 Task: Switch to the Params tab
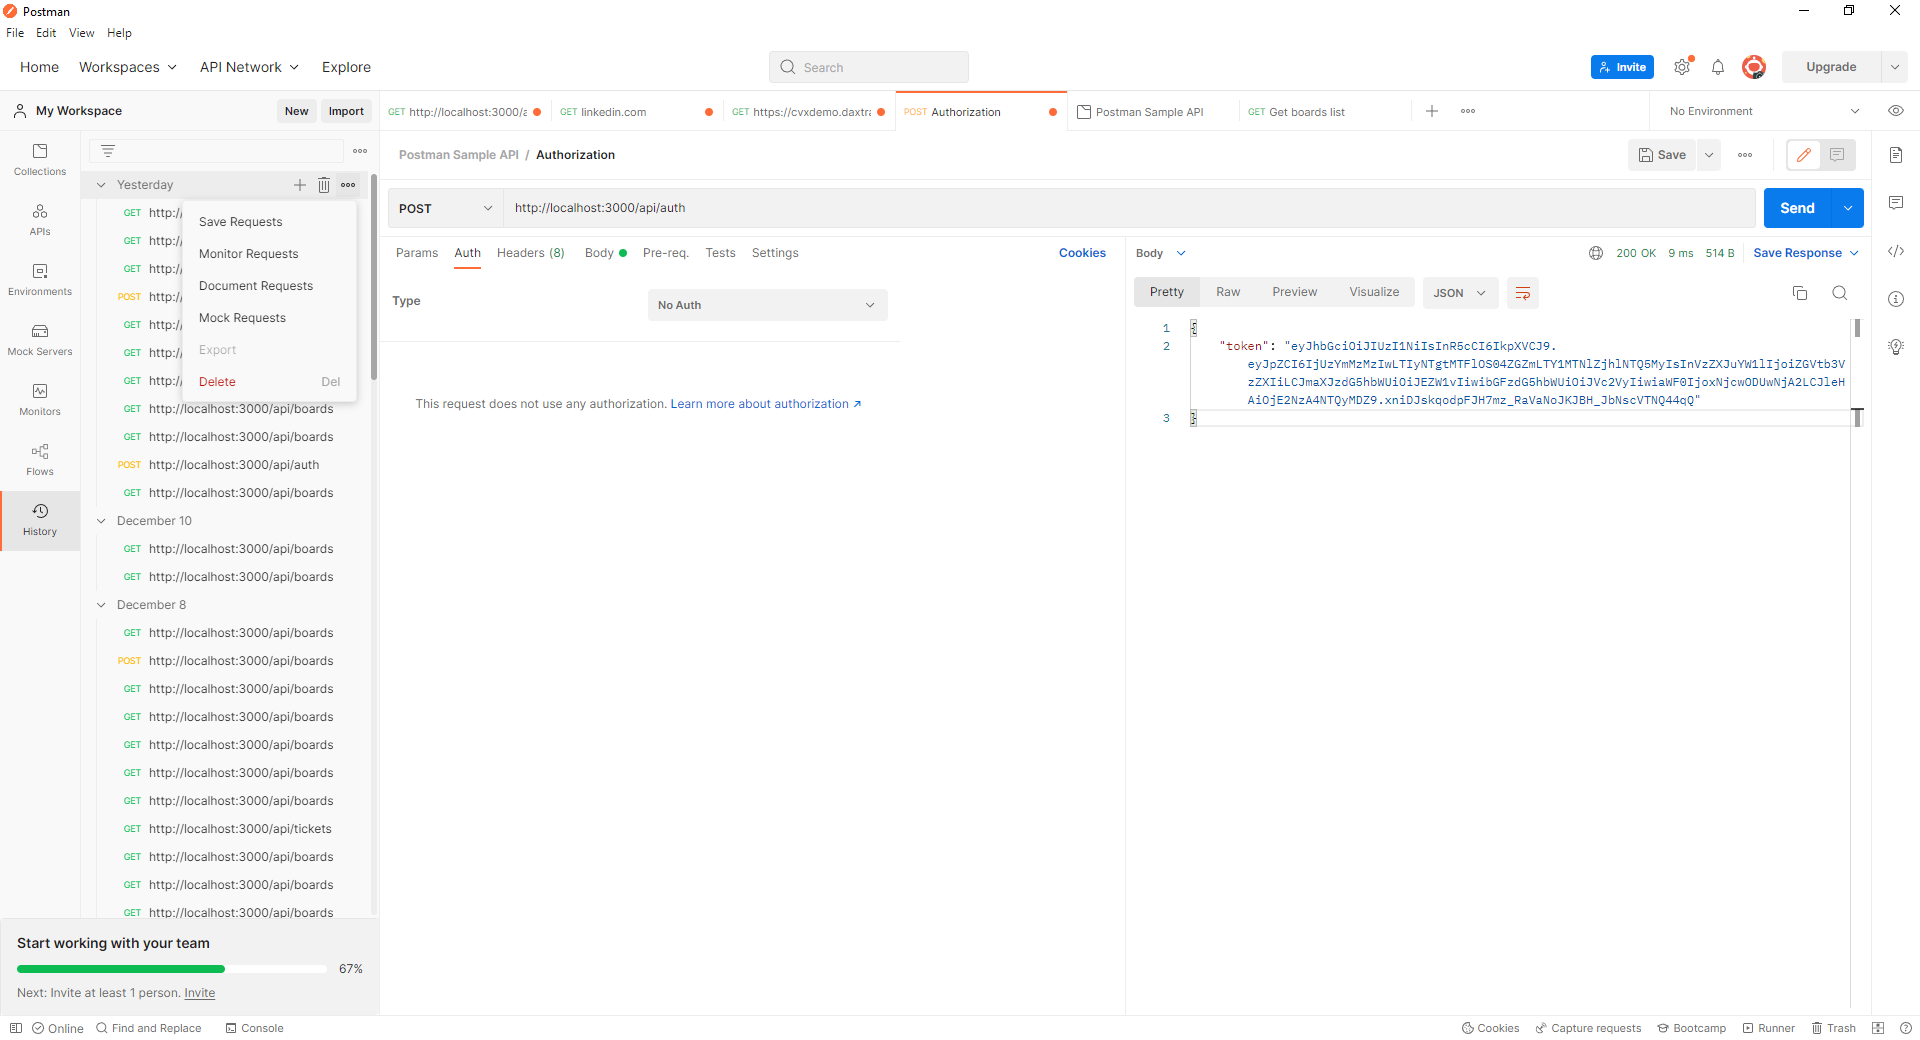coord(417,253)
